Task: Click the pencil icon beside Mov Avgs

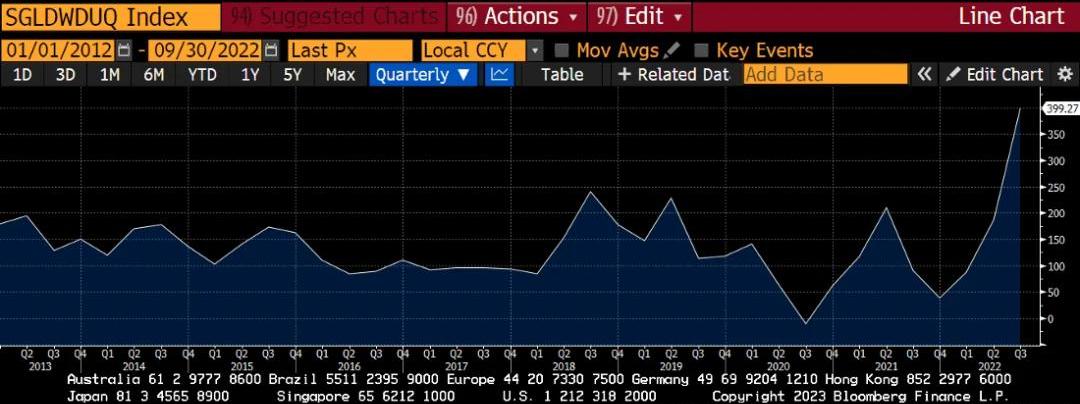Action: 672,50
